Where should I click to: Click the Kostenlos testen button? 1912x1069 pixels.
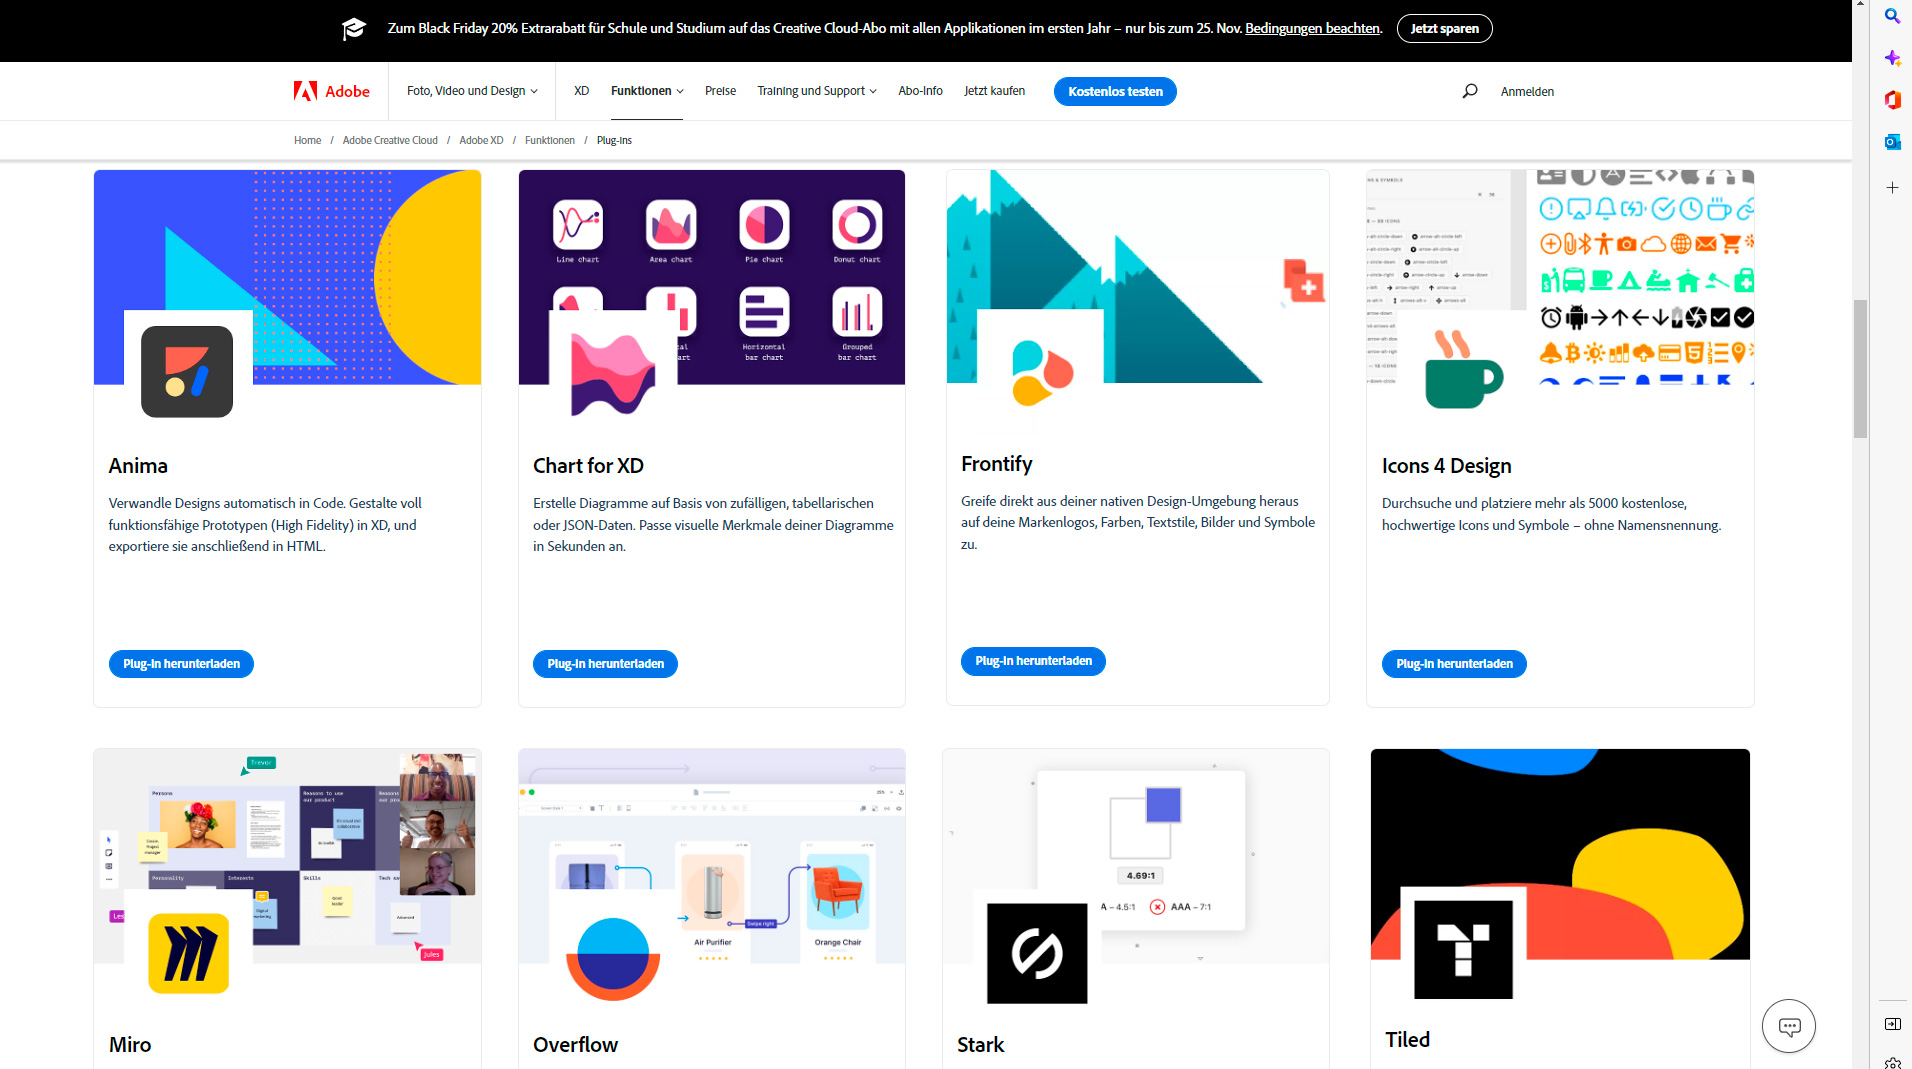point(1115,91)
